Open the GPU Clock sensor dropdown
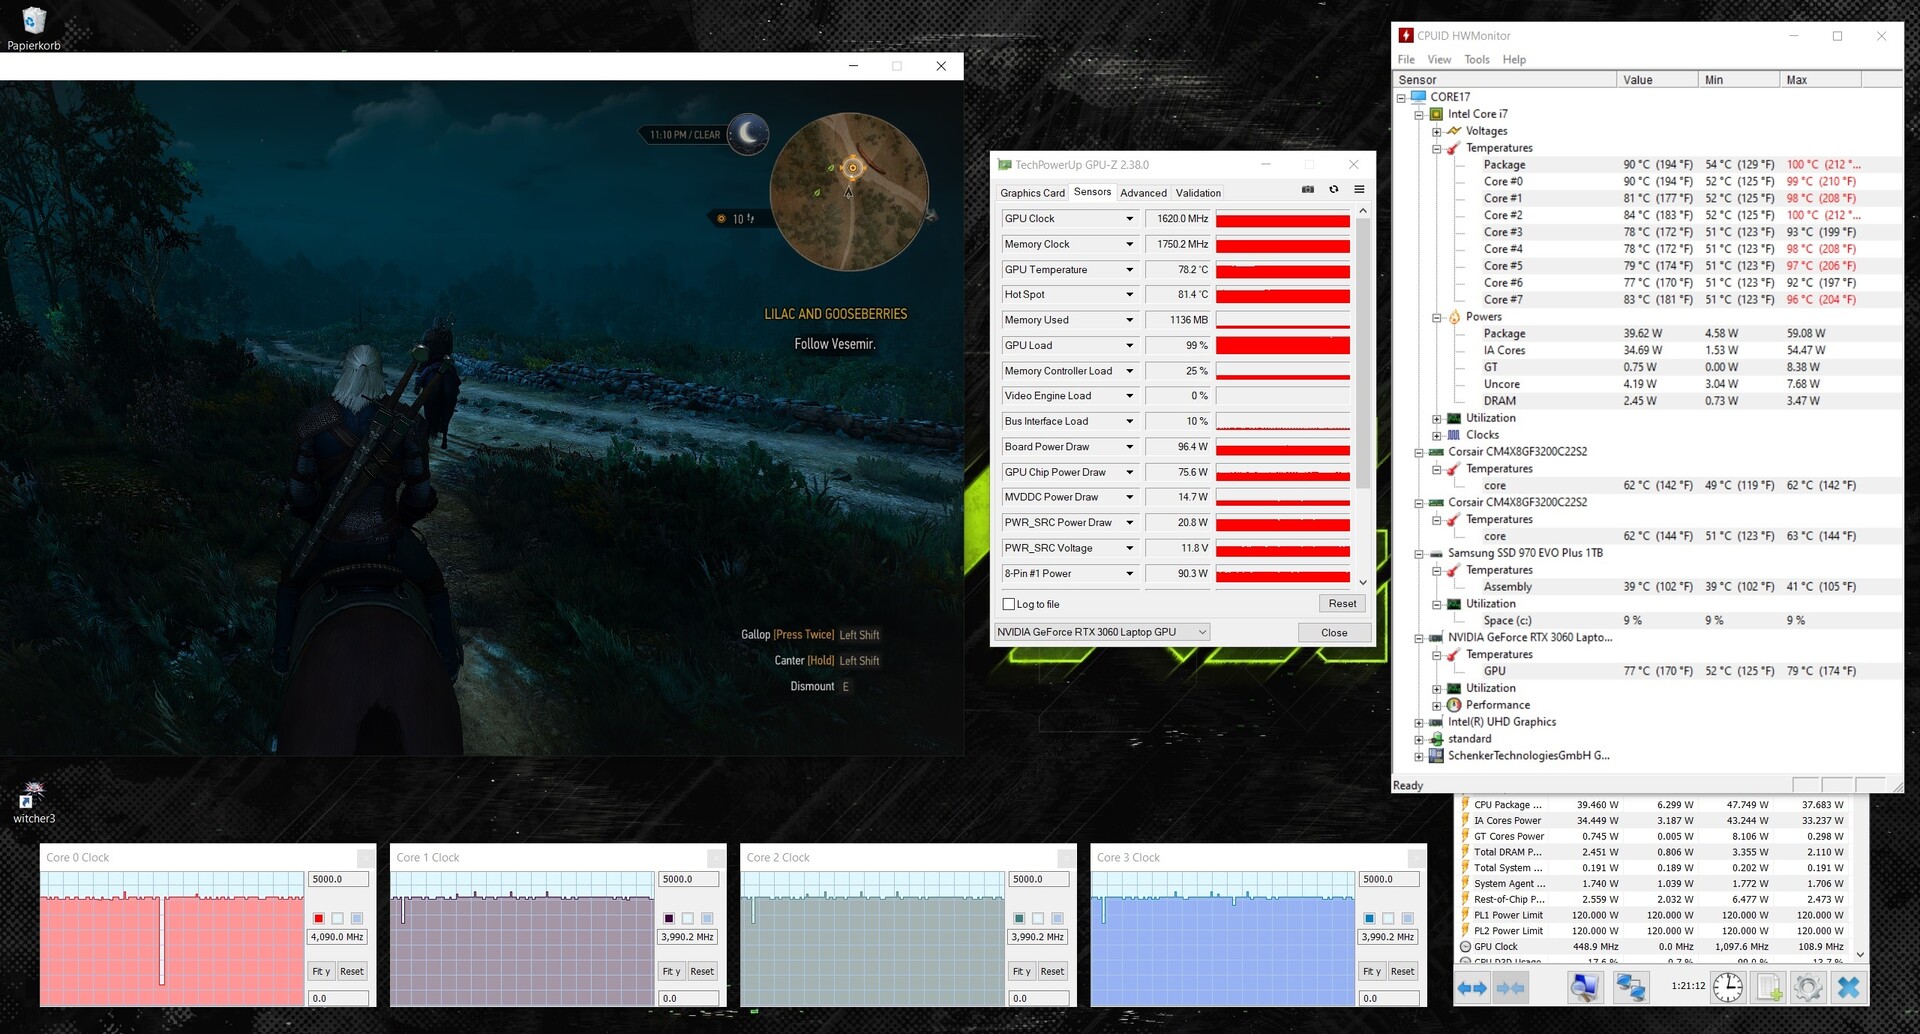 1130,219
